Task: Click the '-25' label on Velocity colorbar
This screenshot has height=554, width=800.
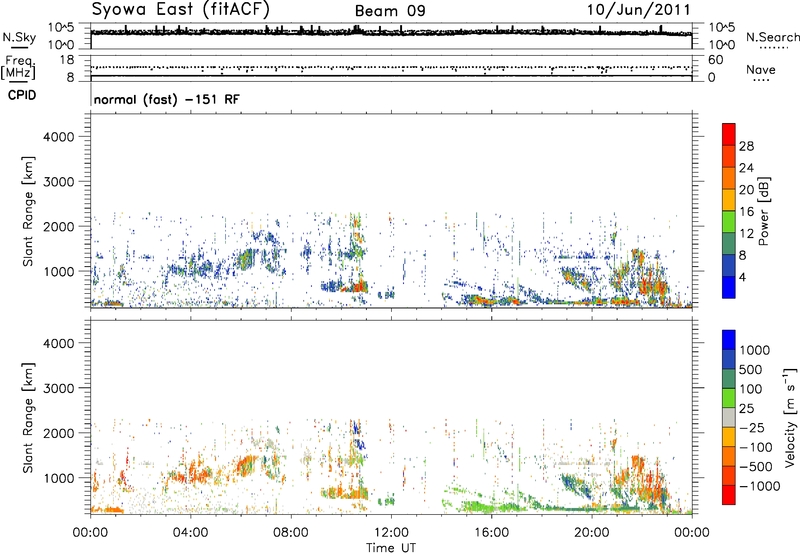Action: (752, 427)
